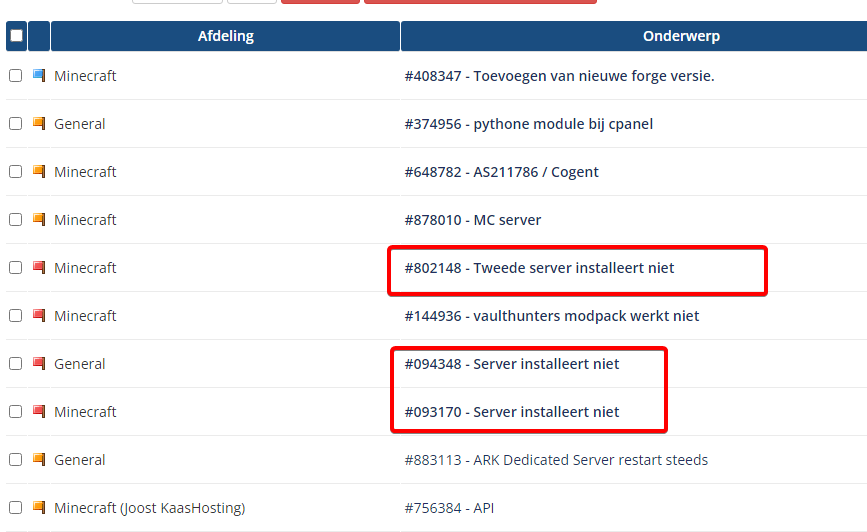Viewport: 867px width, 532px height.
Task: Click the red flag for the vaulthunters modpack ticket
Action: point(39,316)
